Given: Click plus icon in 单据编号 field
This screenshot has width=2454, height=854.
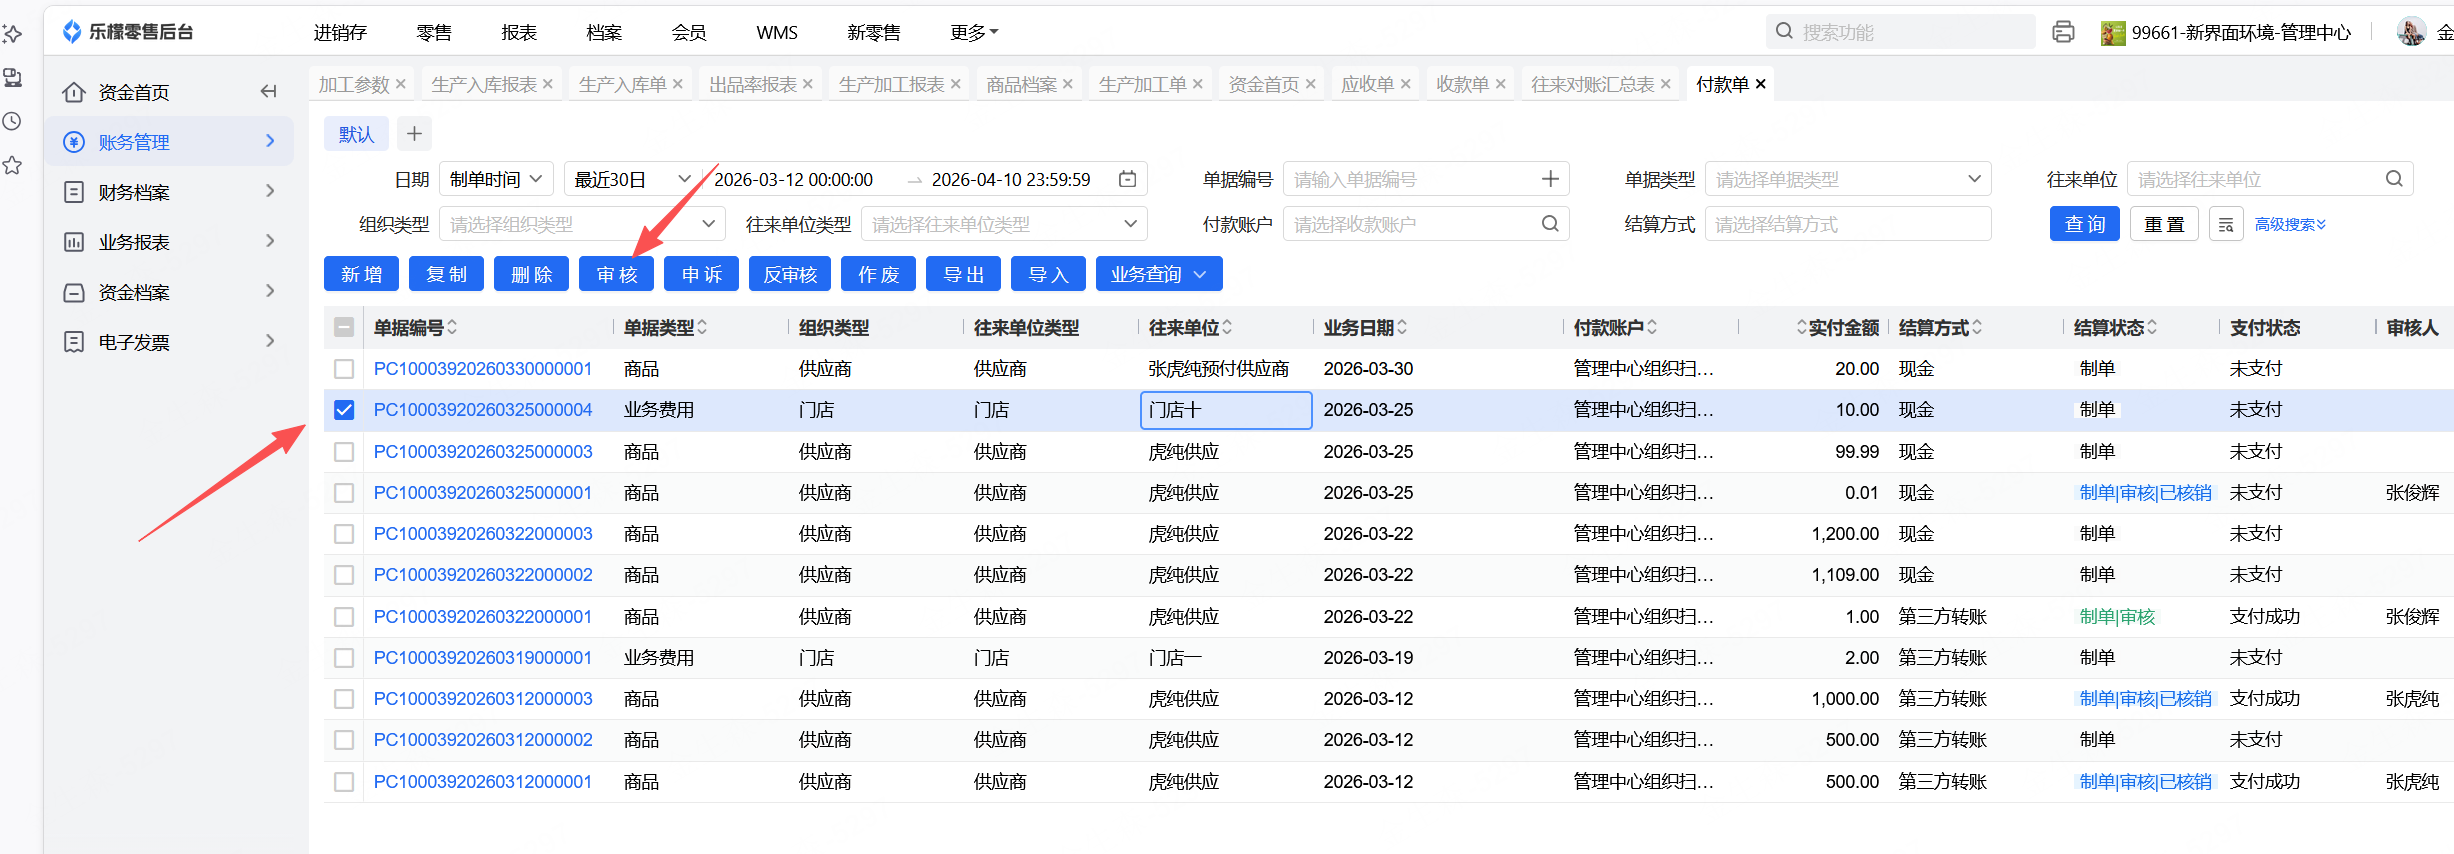Looking at the screenshot, I should coord(1550,179).
